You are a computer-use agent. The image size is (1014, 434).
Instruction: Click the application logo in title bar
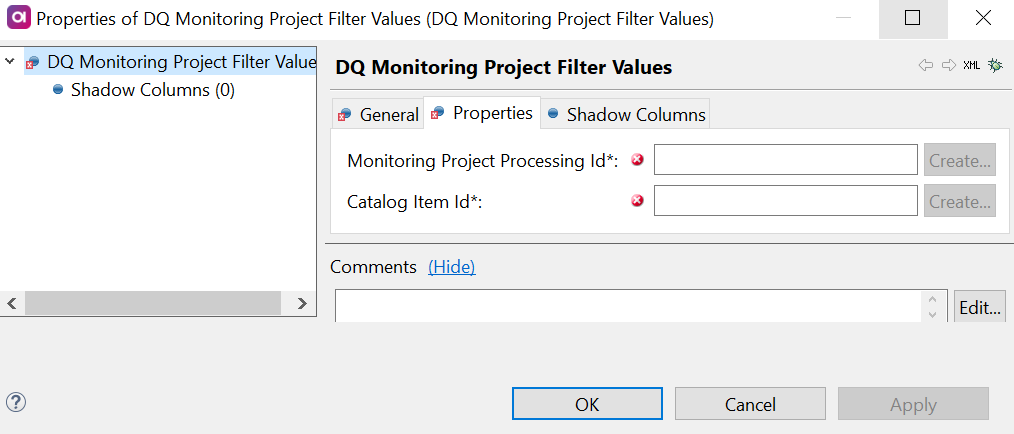coord(17,18)
